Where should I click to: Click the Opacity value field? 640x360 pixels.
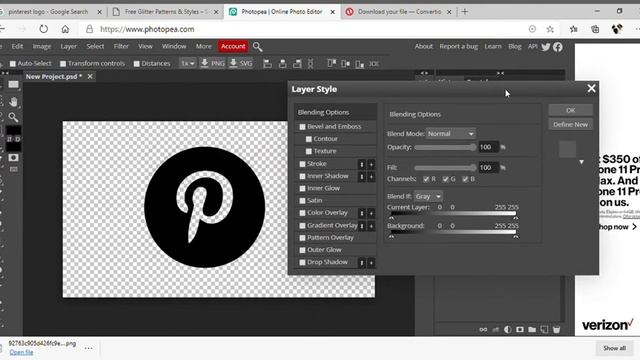click(489, 147)
